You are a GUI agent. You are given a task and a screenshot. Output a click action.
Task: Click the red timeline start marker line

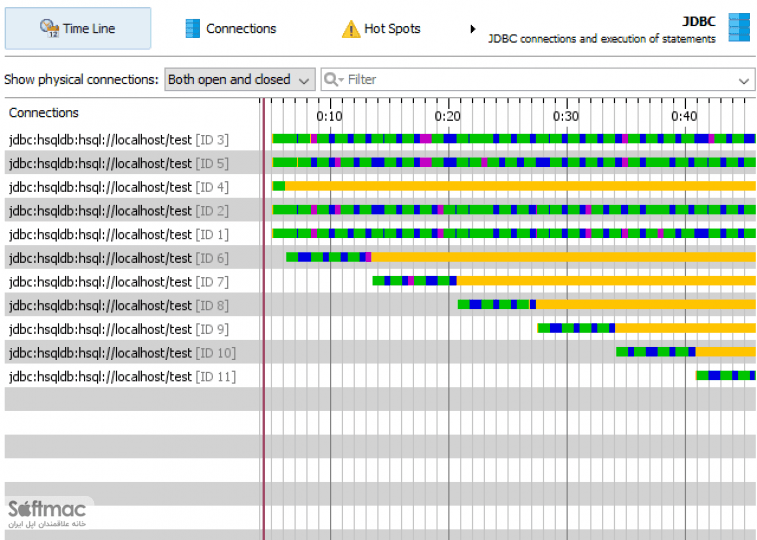[x=264, y=318]
